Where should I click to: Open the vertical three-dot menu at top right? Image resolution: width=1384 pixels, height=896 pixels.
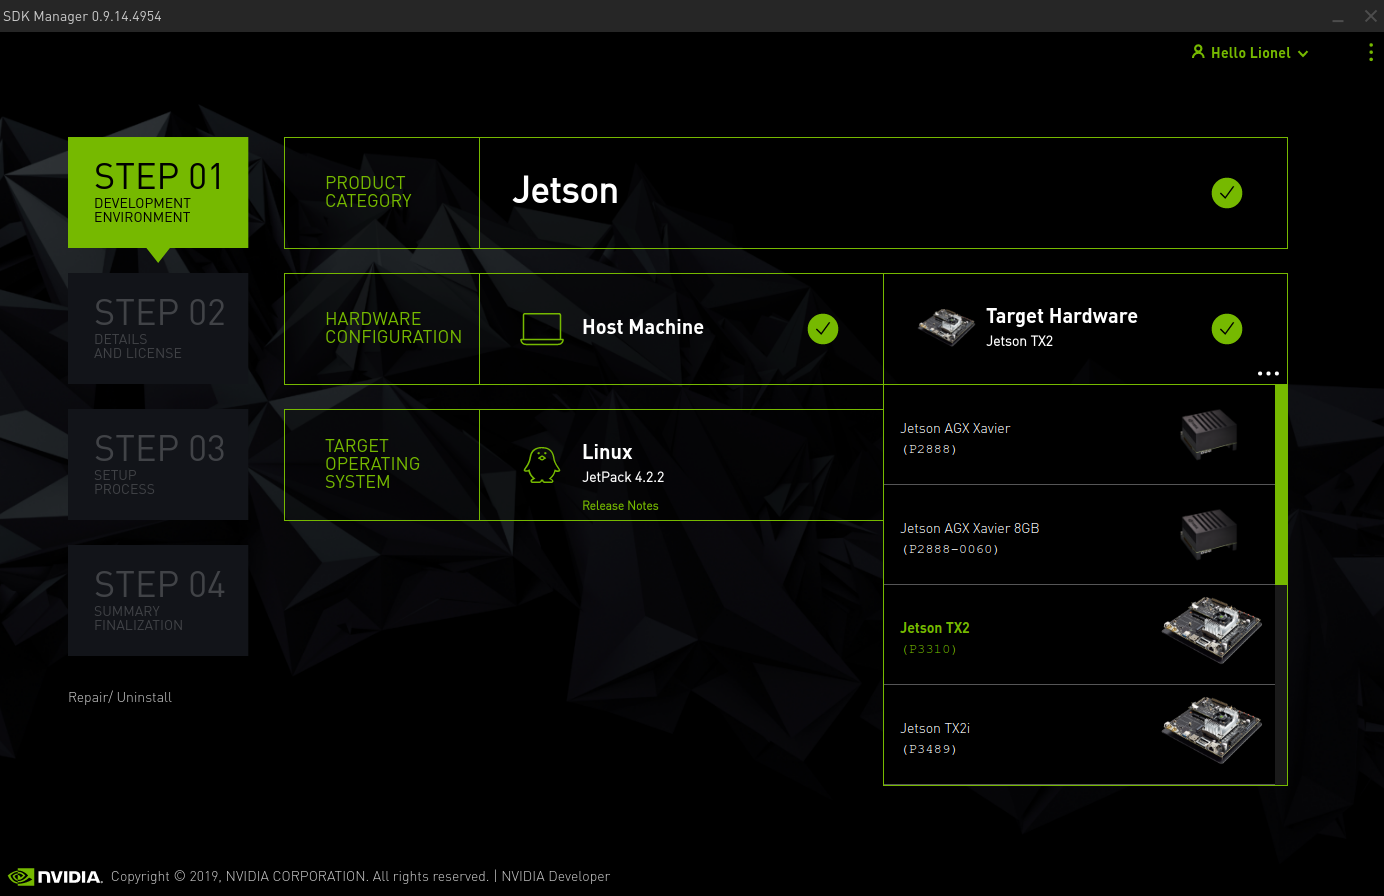coord(1370,53)
